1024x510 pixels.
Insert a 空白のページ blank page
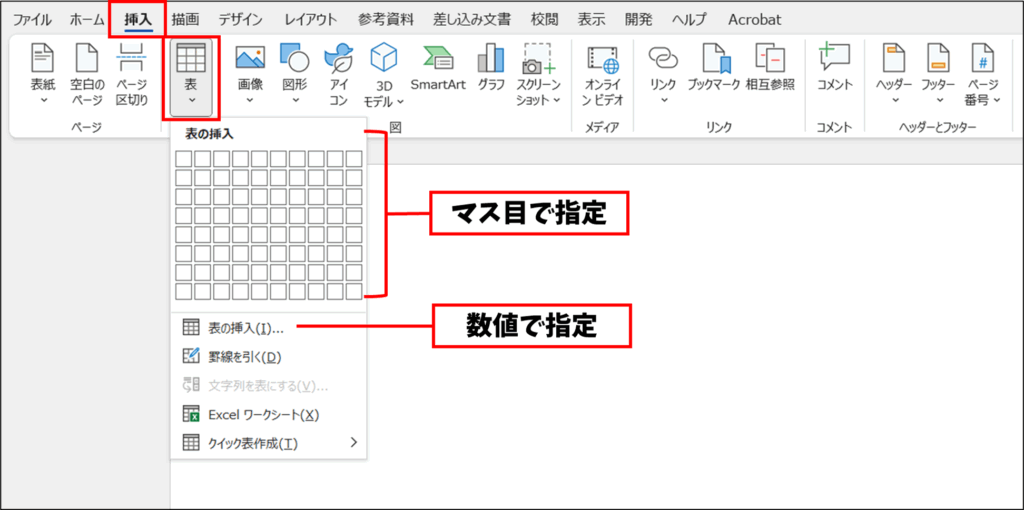coord(87,74)
